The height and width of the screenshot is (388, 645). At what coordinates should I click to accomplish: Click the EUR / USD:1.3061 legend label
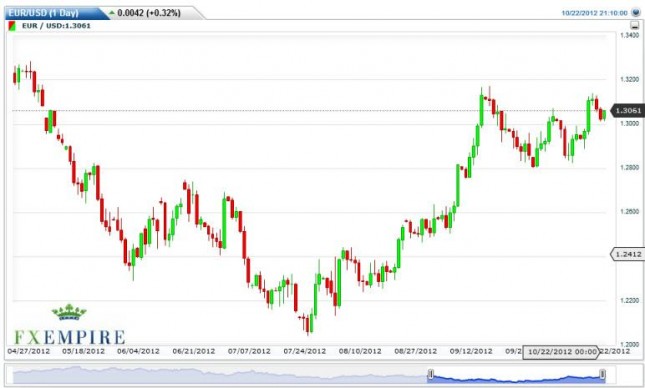coord(56,26)
